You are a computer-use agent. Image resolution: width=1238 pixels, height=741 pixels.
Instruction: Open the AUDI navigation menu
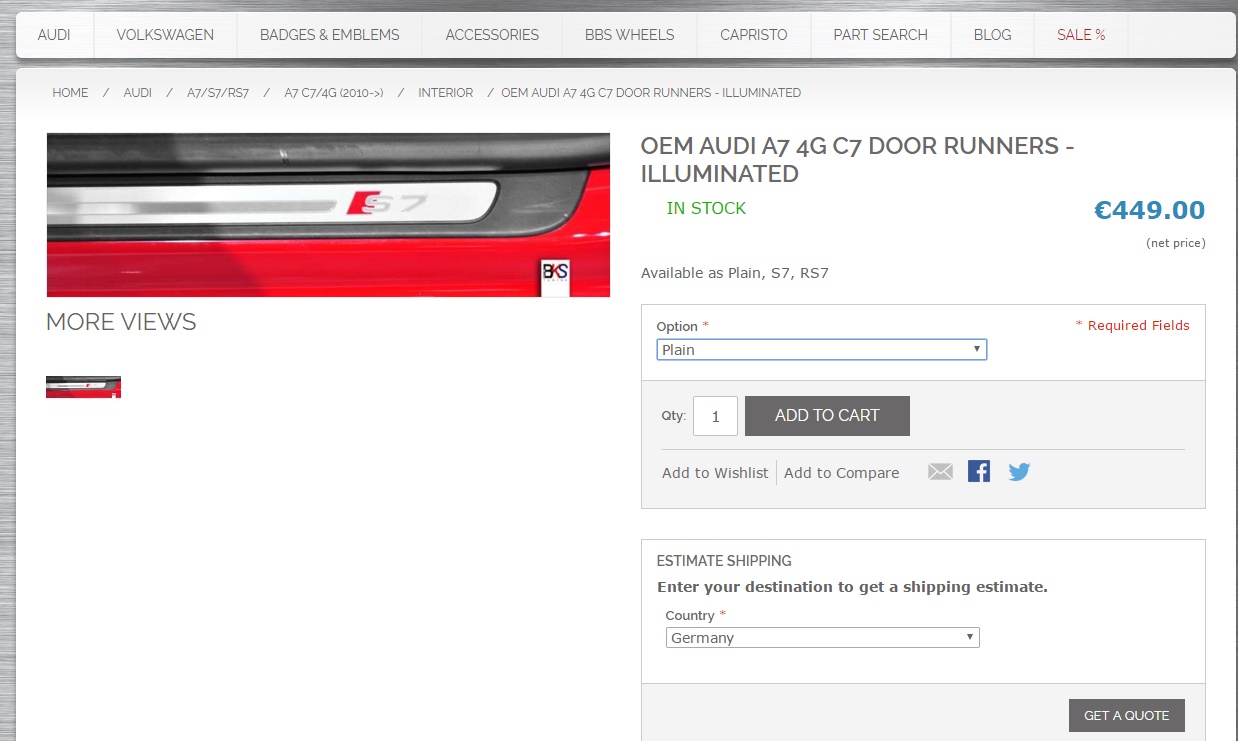[54, 35]
